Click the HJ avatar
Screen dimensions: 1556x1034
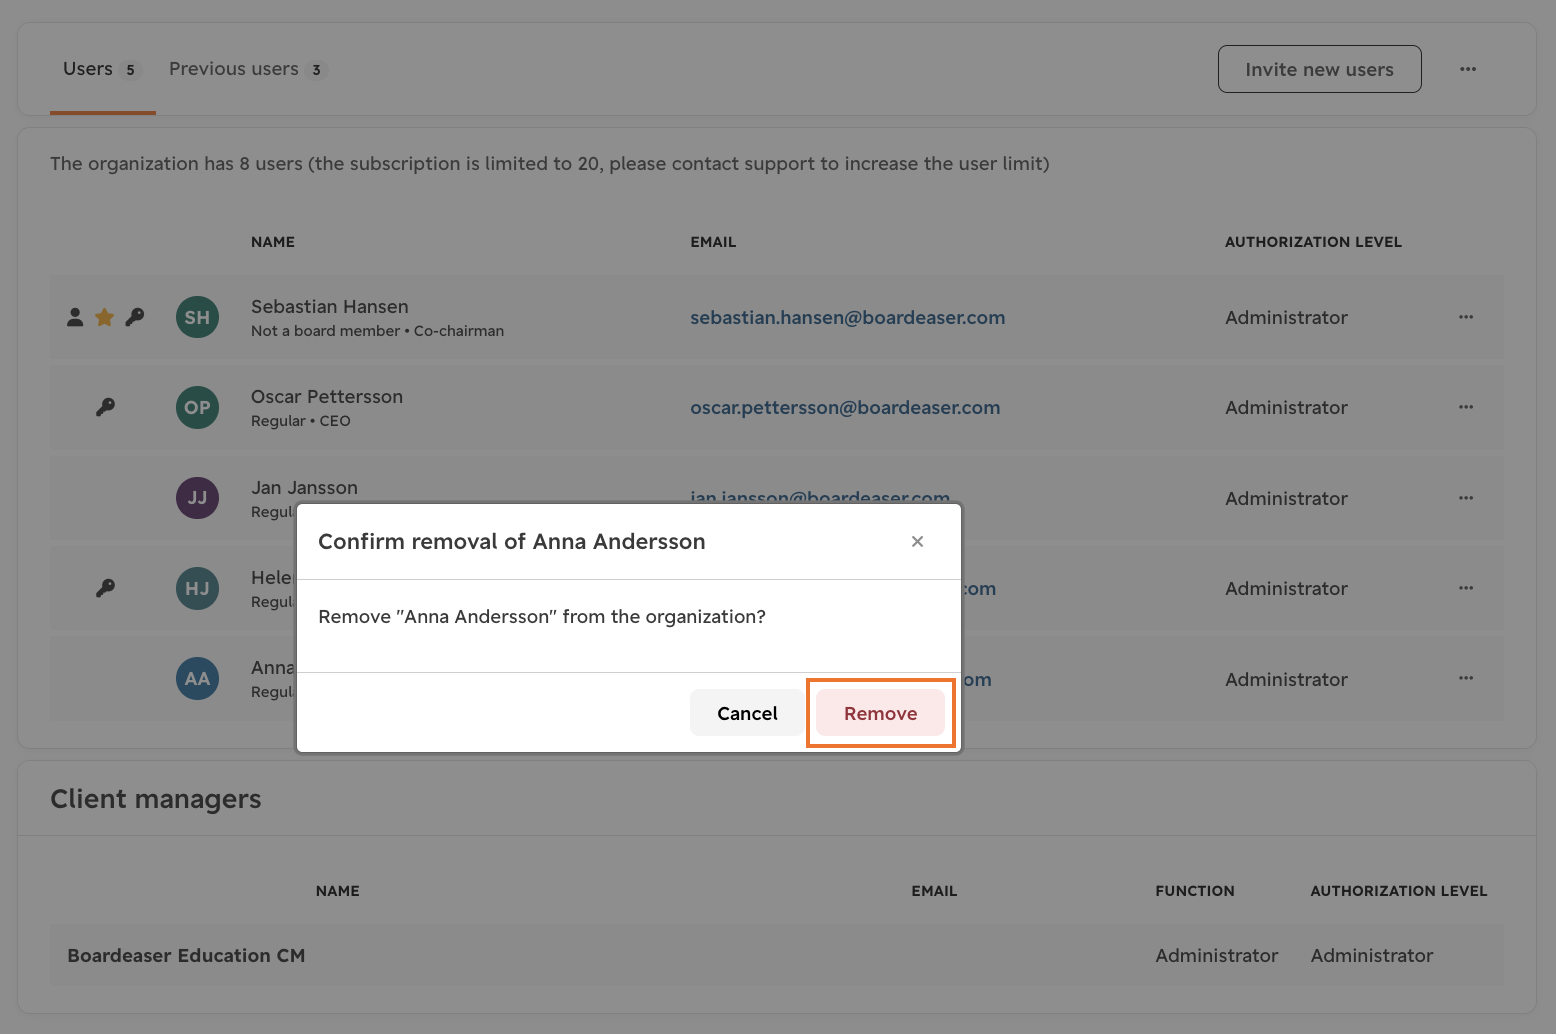click(197, 588)
